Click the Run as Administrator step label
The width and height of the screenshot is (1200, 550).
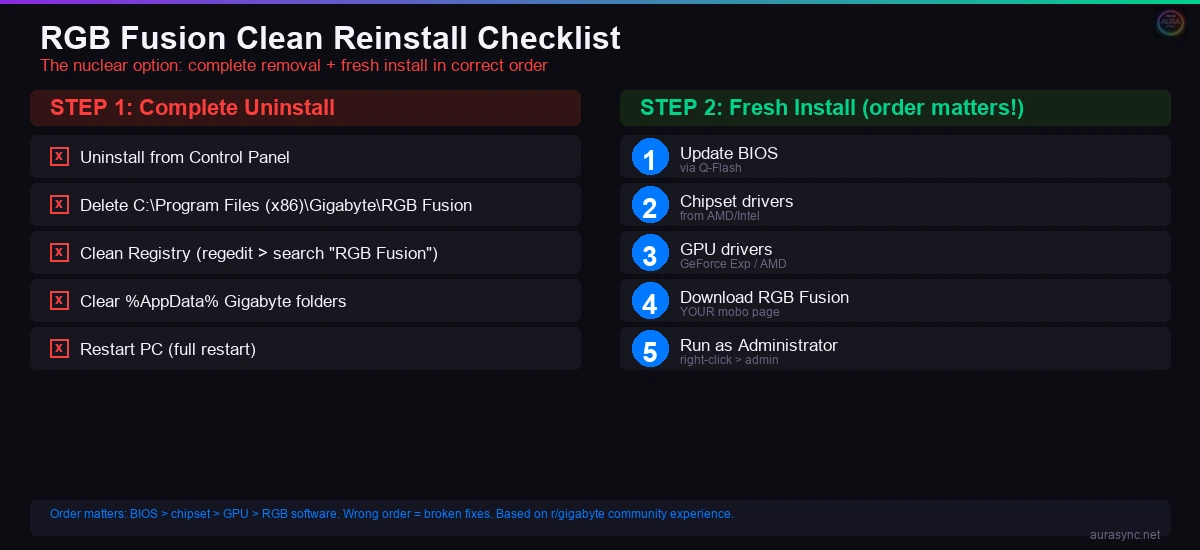click(758, 345)
